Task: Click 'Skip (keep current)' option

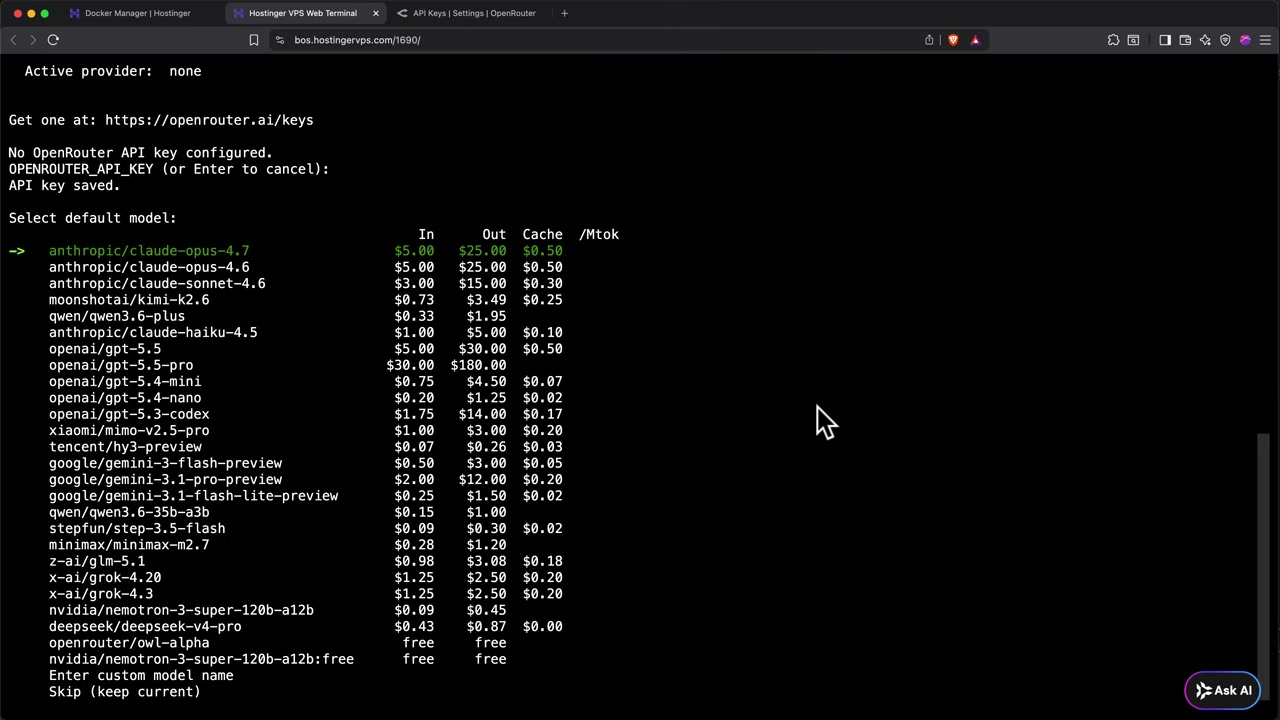Action: pyautogui.click(x=125, y=692)
